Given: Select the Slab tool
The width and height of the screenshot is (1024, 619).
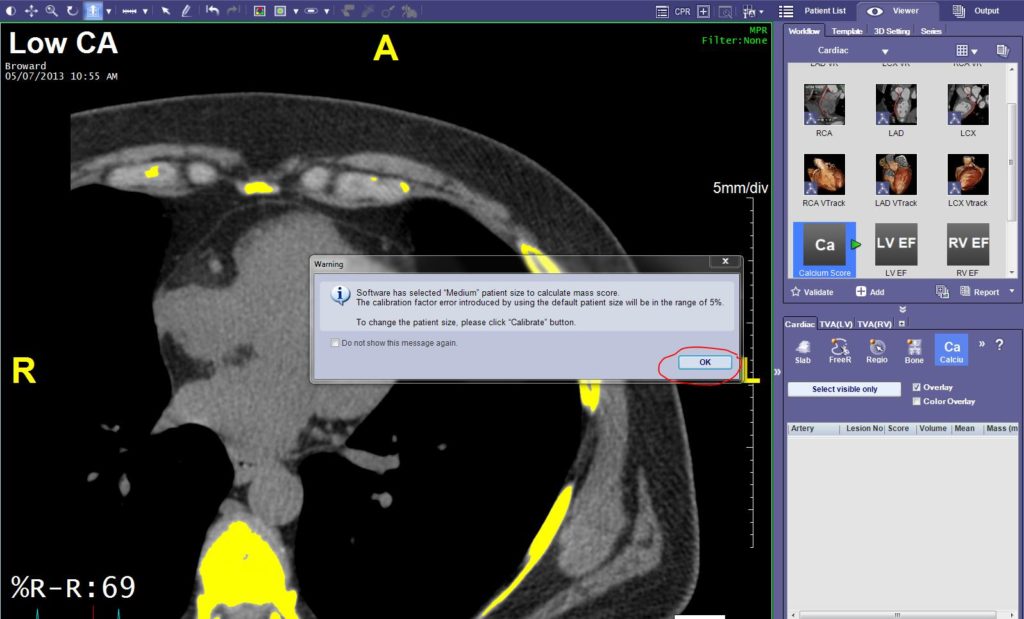Looking at the screenshot, I should (x=803, y=351).
